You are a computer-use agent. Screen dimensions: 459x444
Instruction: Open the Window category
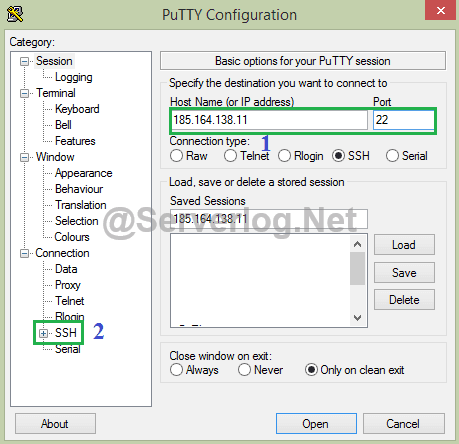coord(55,157)
